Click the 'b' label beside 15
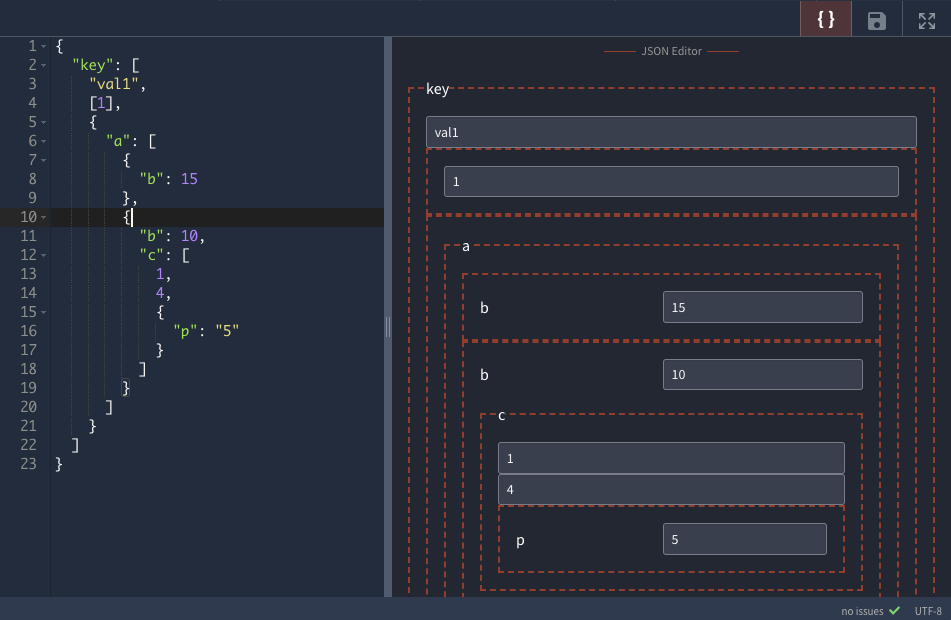951x620 pixels. [484, 308]
